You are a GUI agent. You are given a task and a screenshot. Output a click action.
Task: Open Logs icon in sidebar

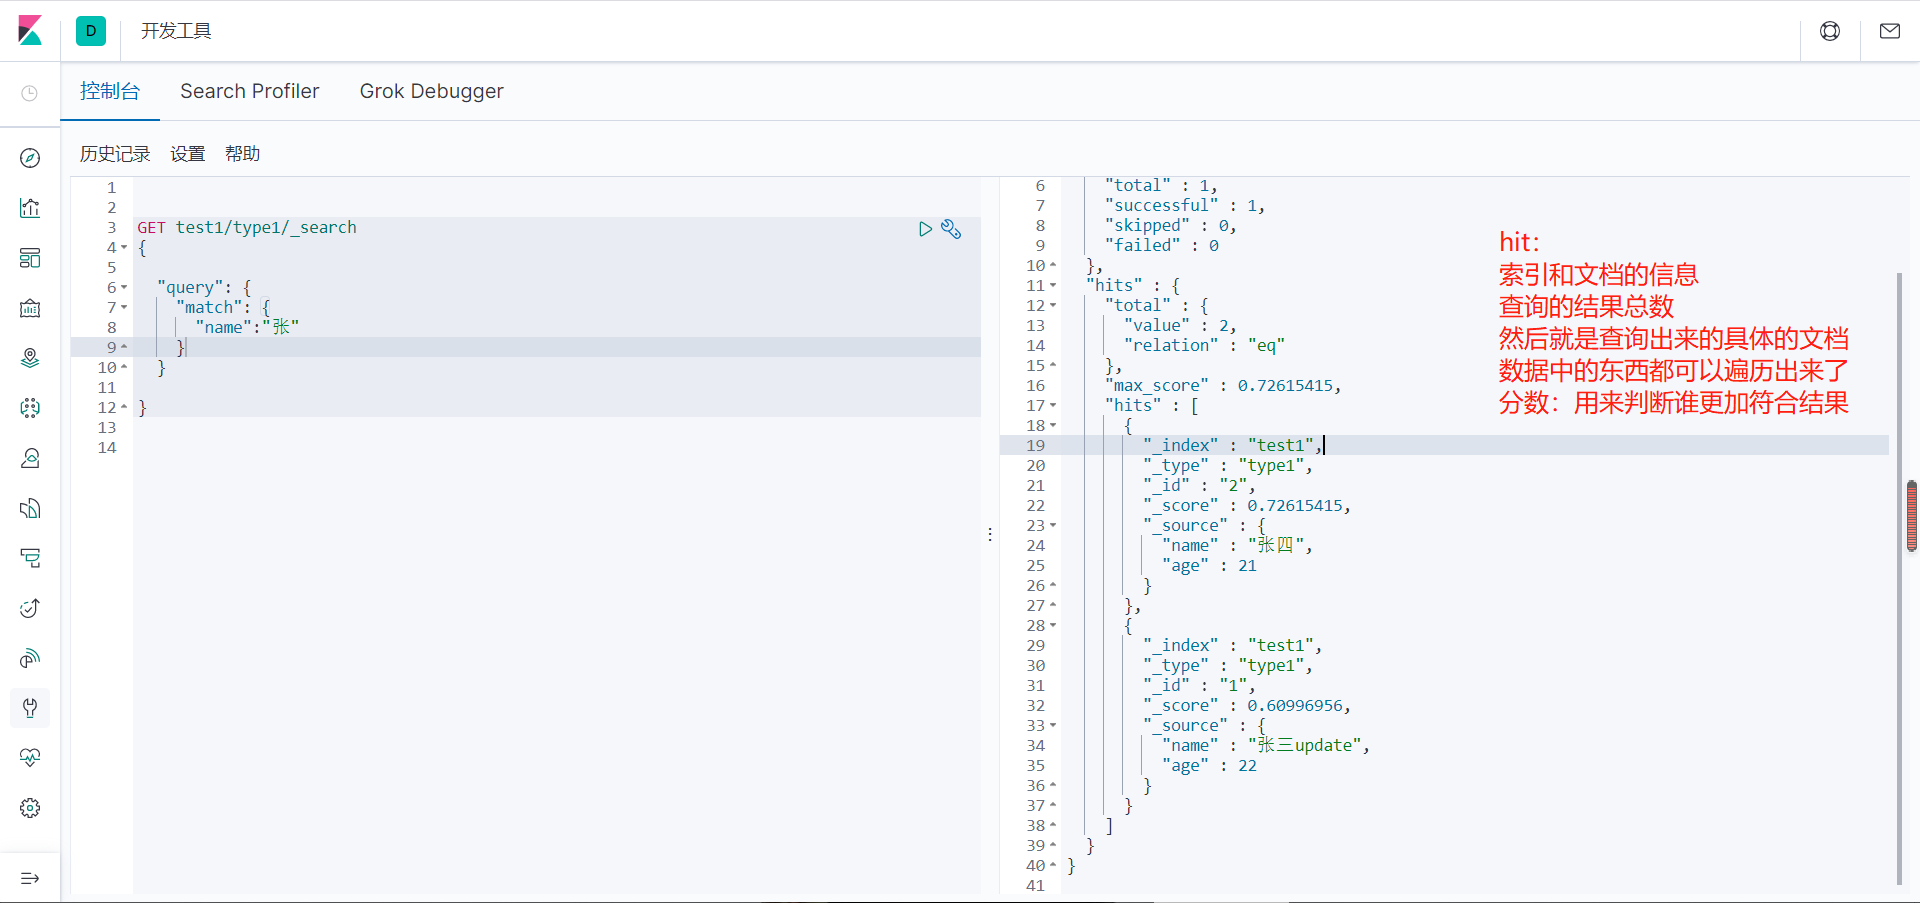coord(30,508)
